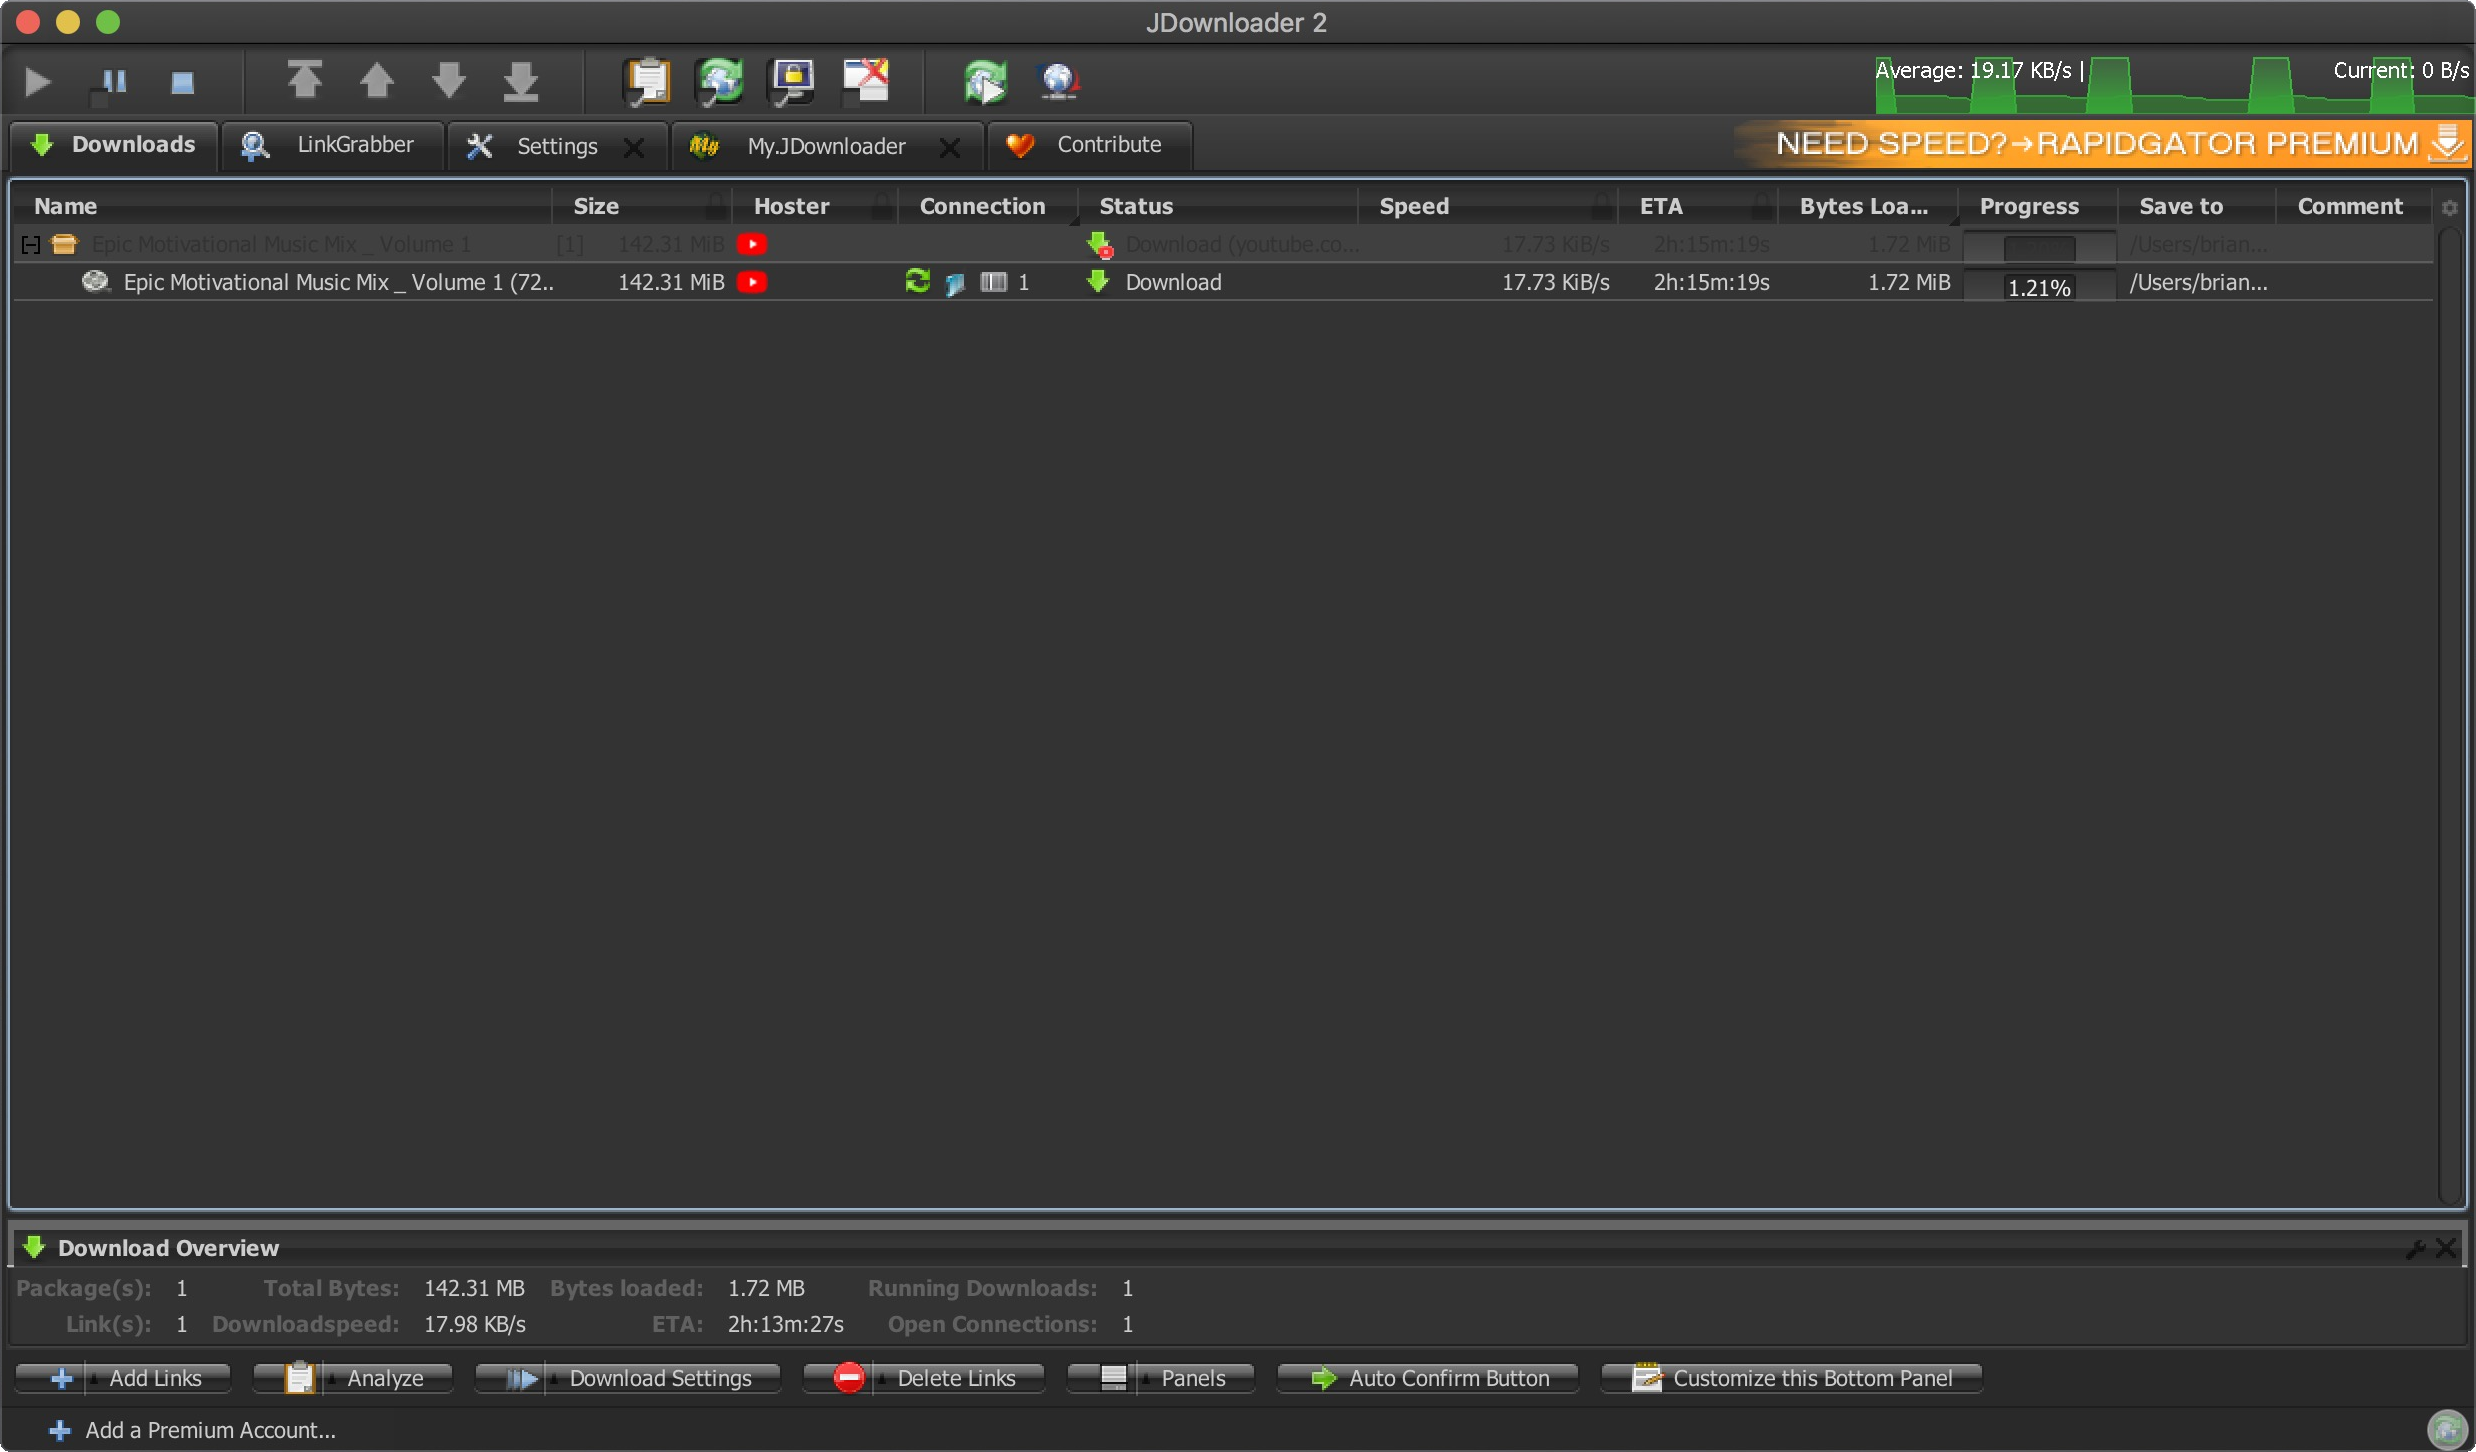Sort by the Status column header

pyautogui.click(x=1219, y=206)
